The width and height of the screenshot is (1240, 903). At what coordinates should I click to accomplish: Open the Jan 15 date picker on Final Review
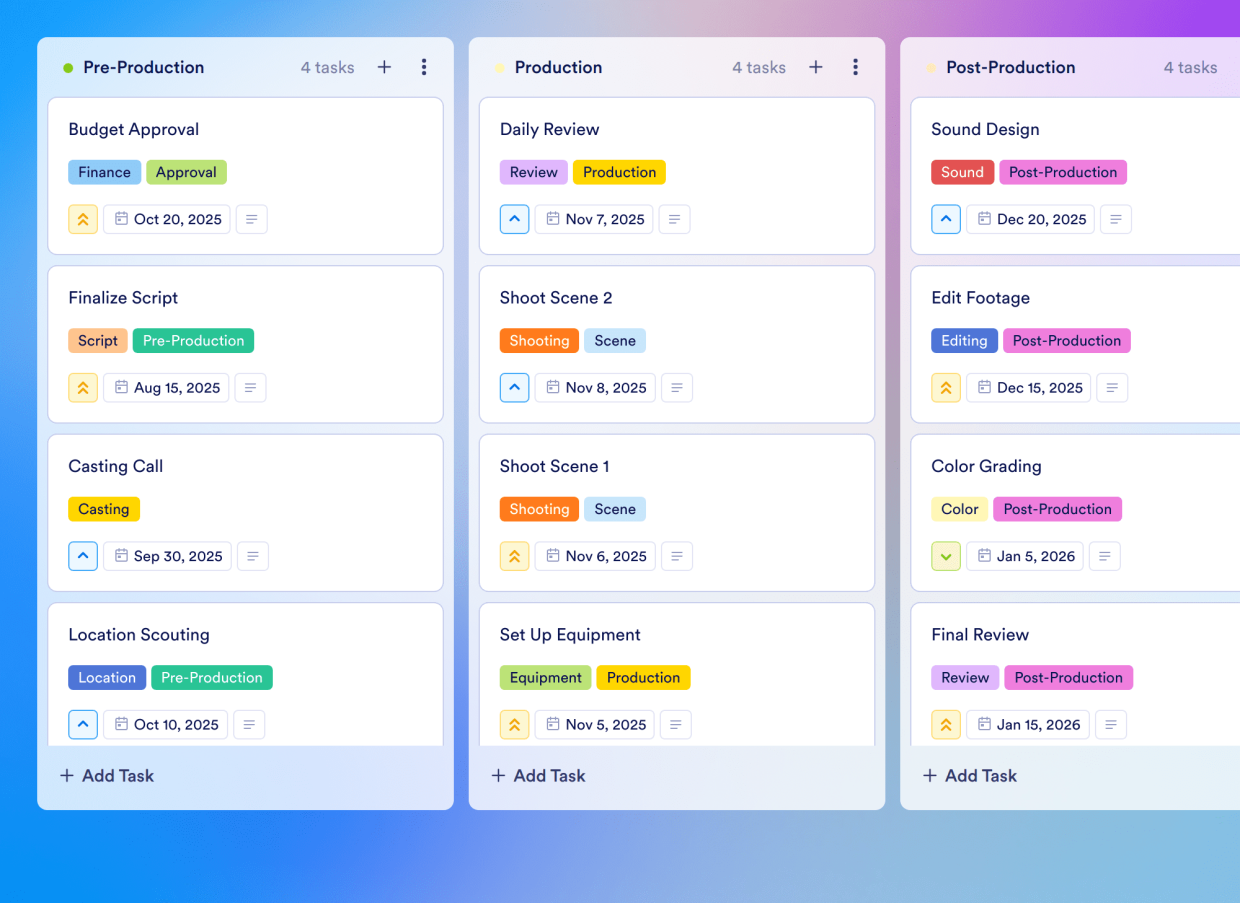coord(1027,724)
